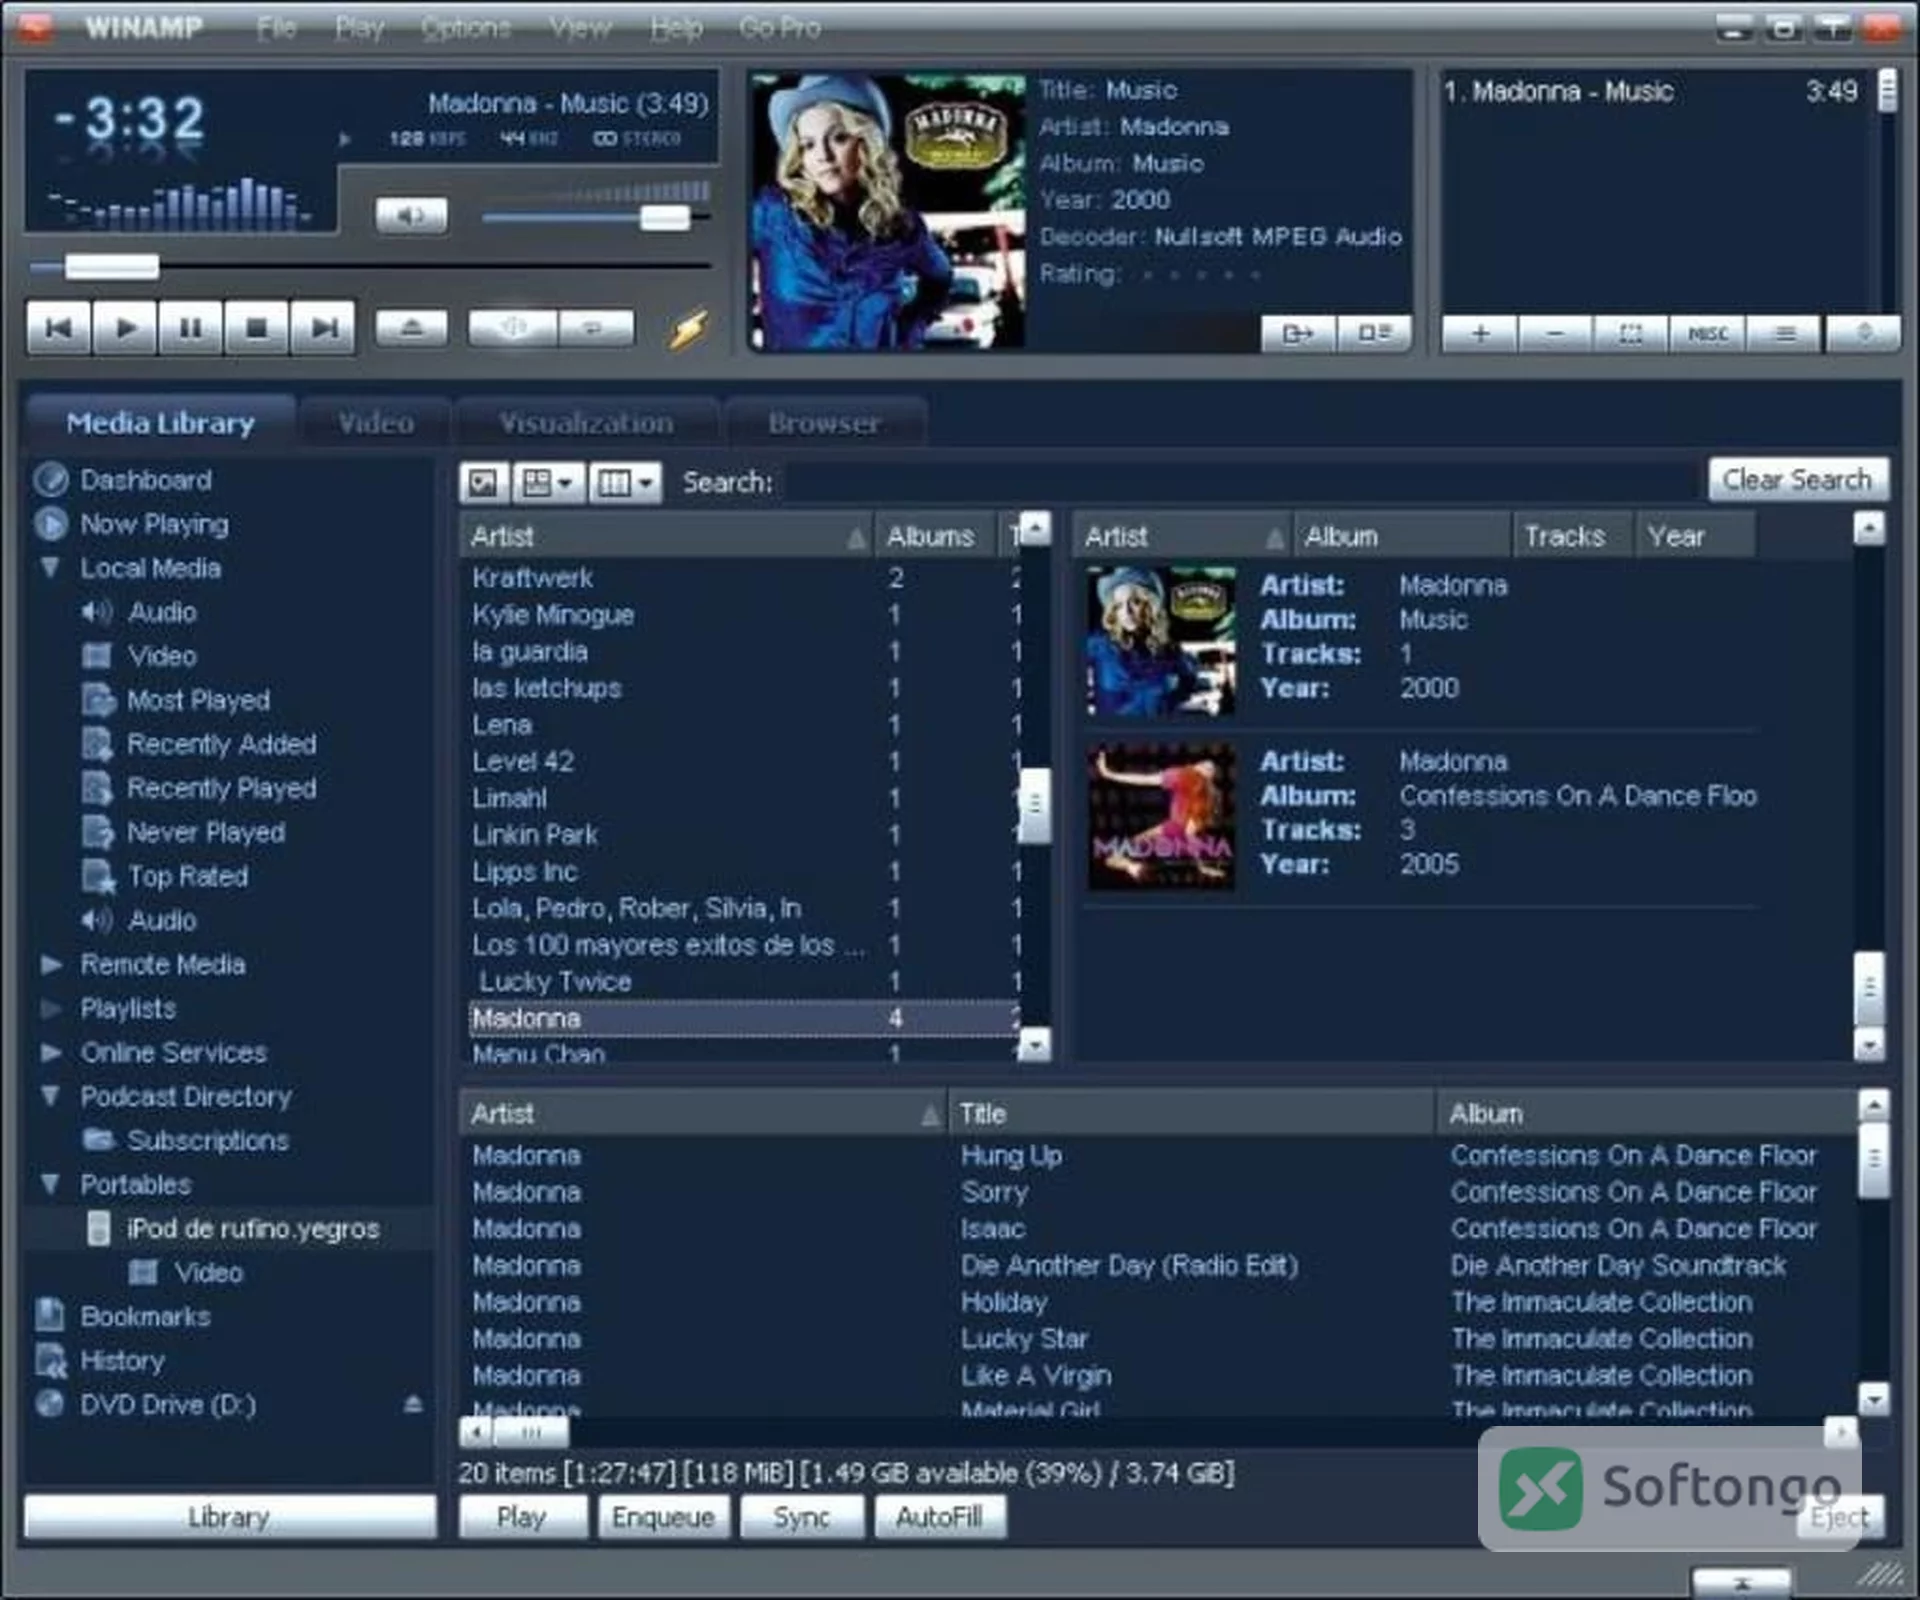Screen dimensions: 1920x1600
Task: Click the Sync button
Action: pos(802,1517)
